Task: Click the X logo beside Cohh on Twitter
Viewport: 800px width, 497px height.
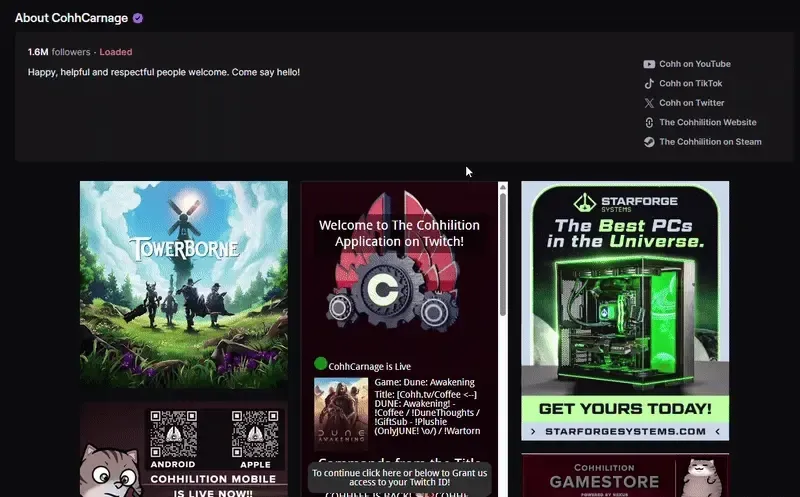Action: (x=649, y=103)
